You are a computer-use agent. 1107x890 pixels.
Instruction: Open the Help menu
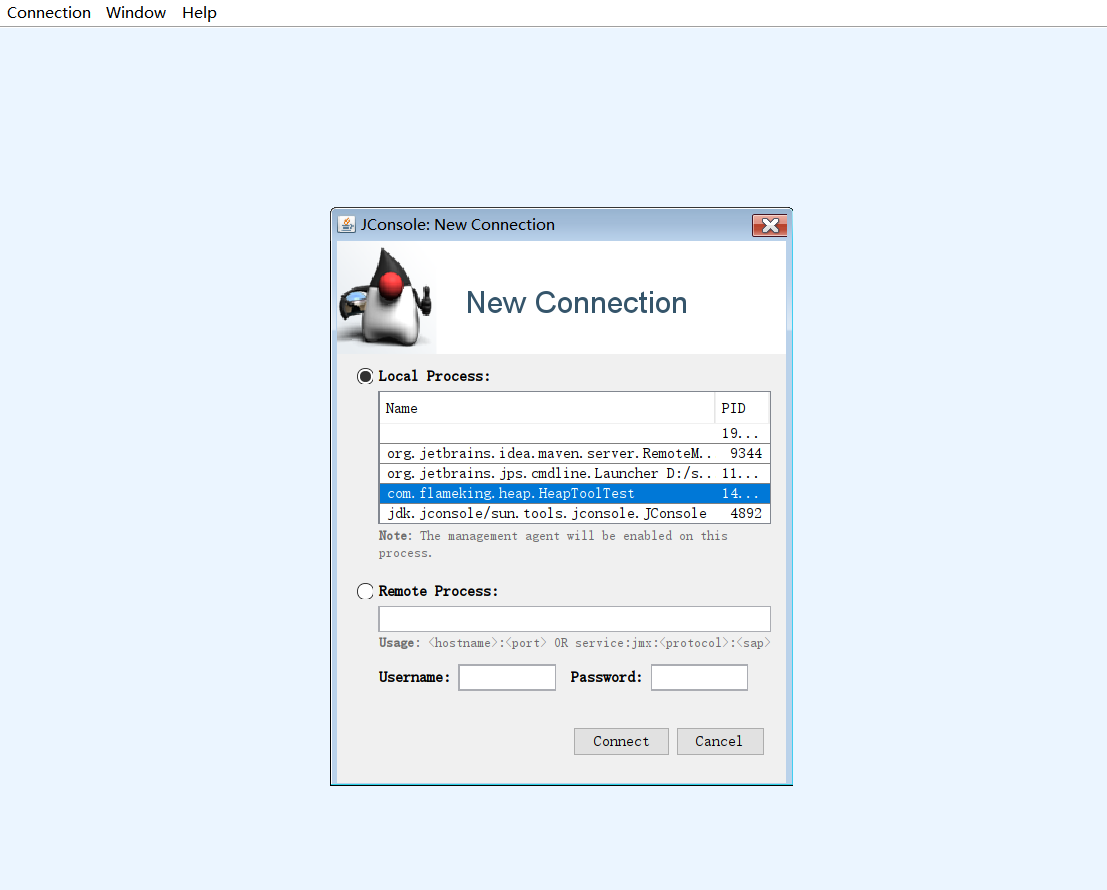(199, 13)
